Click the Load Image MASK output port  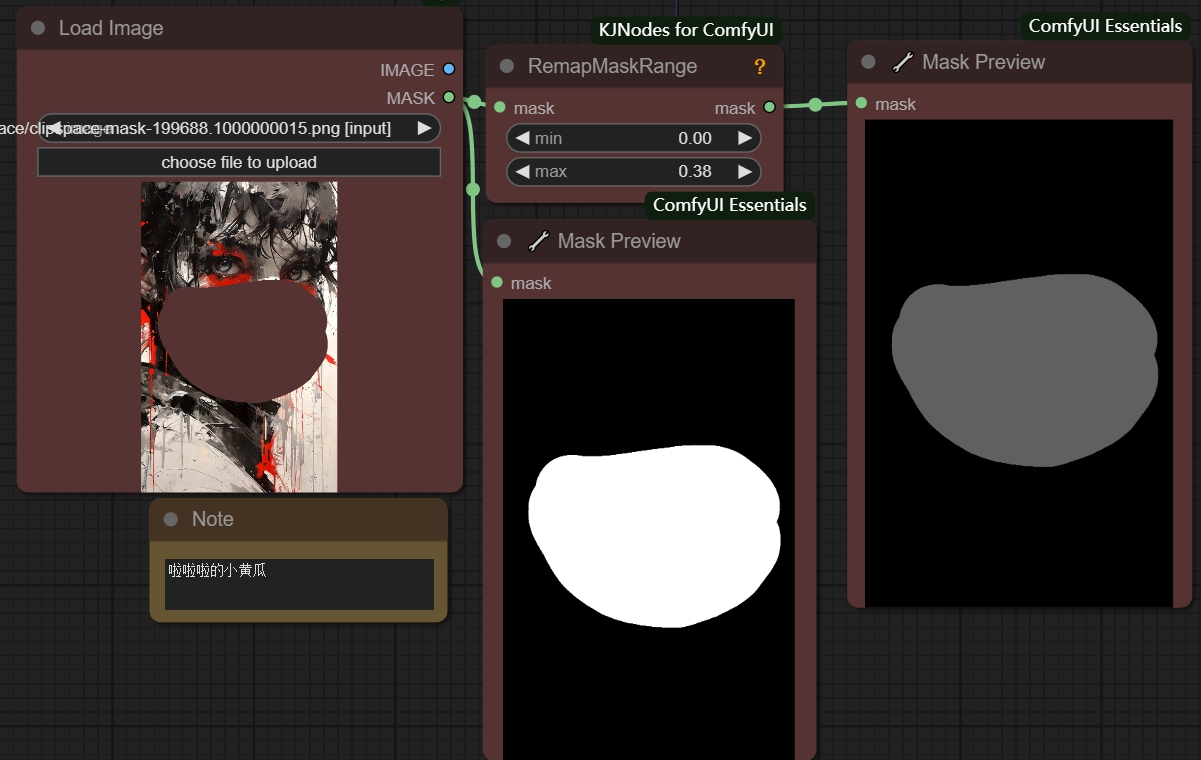pyautogui.click(x=448, y=97)
